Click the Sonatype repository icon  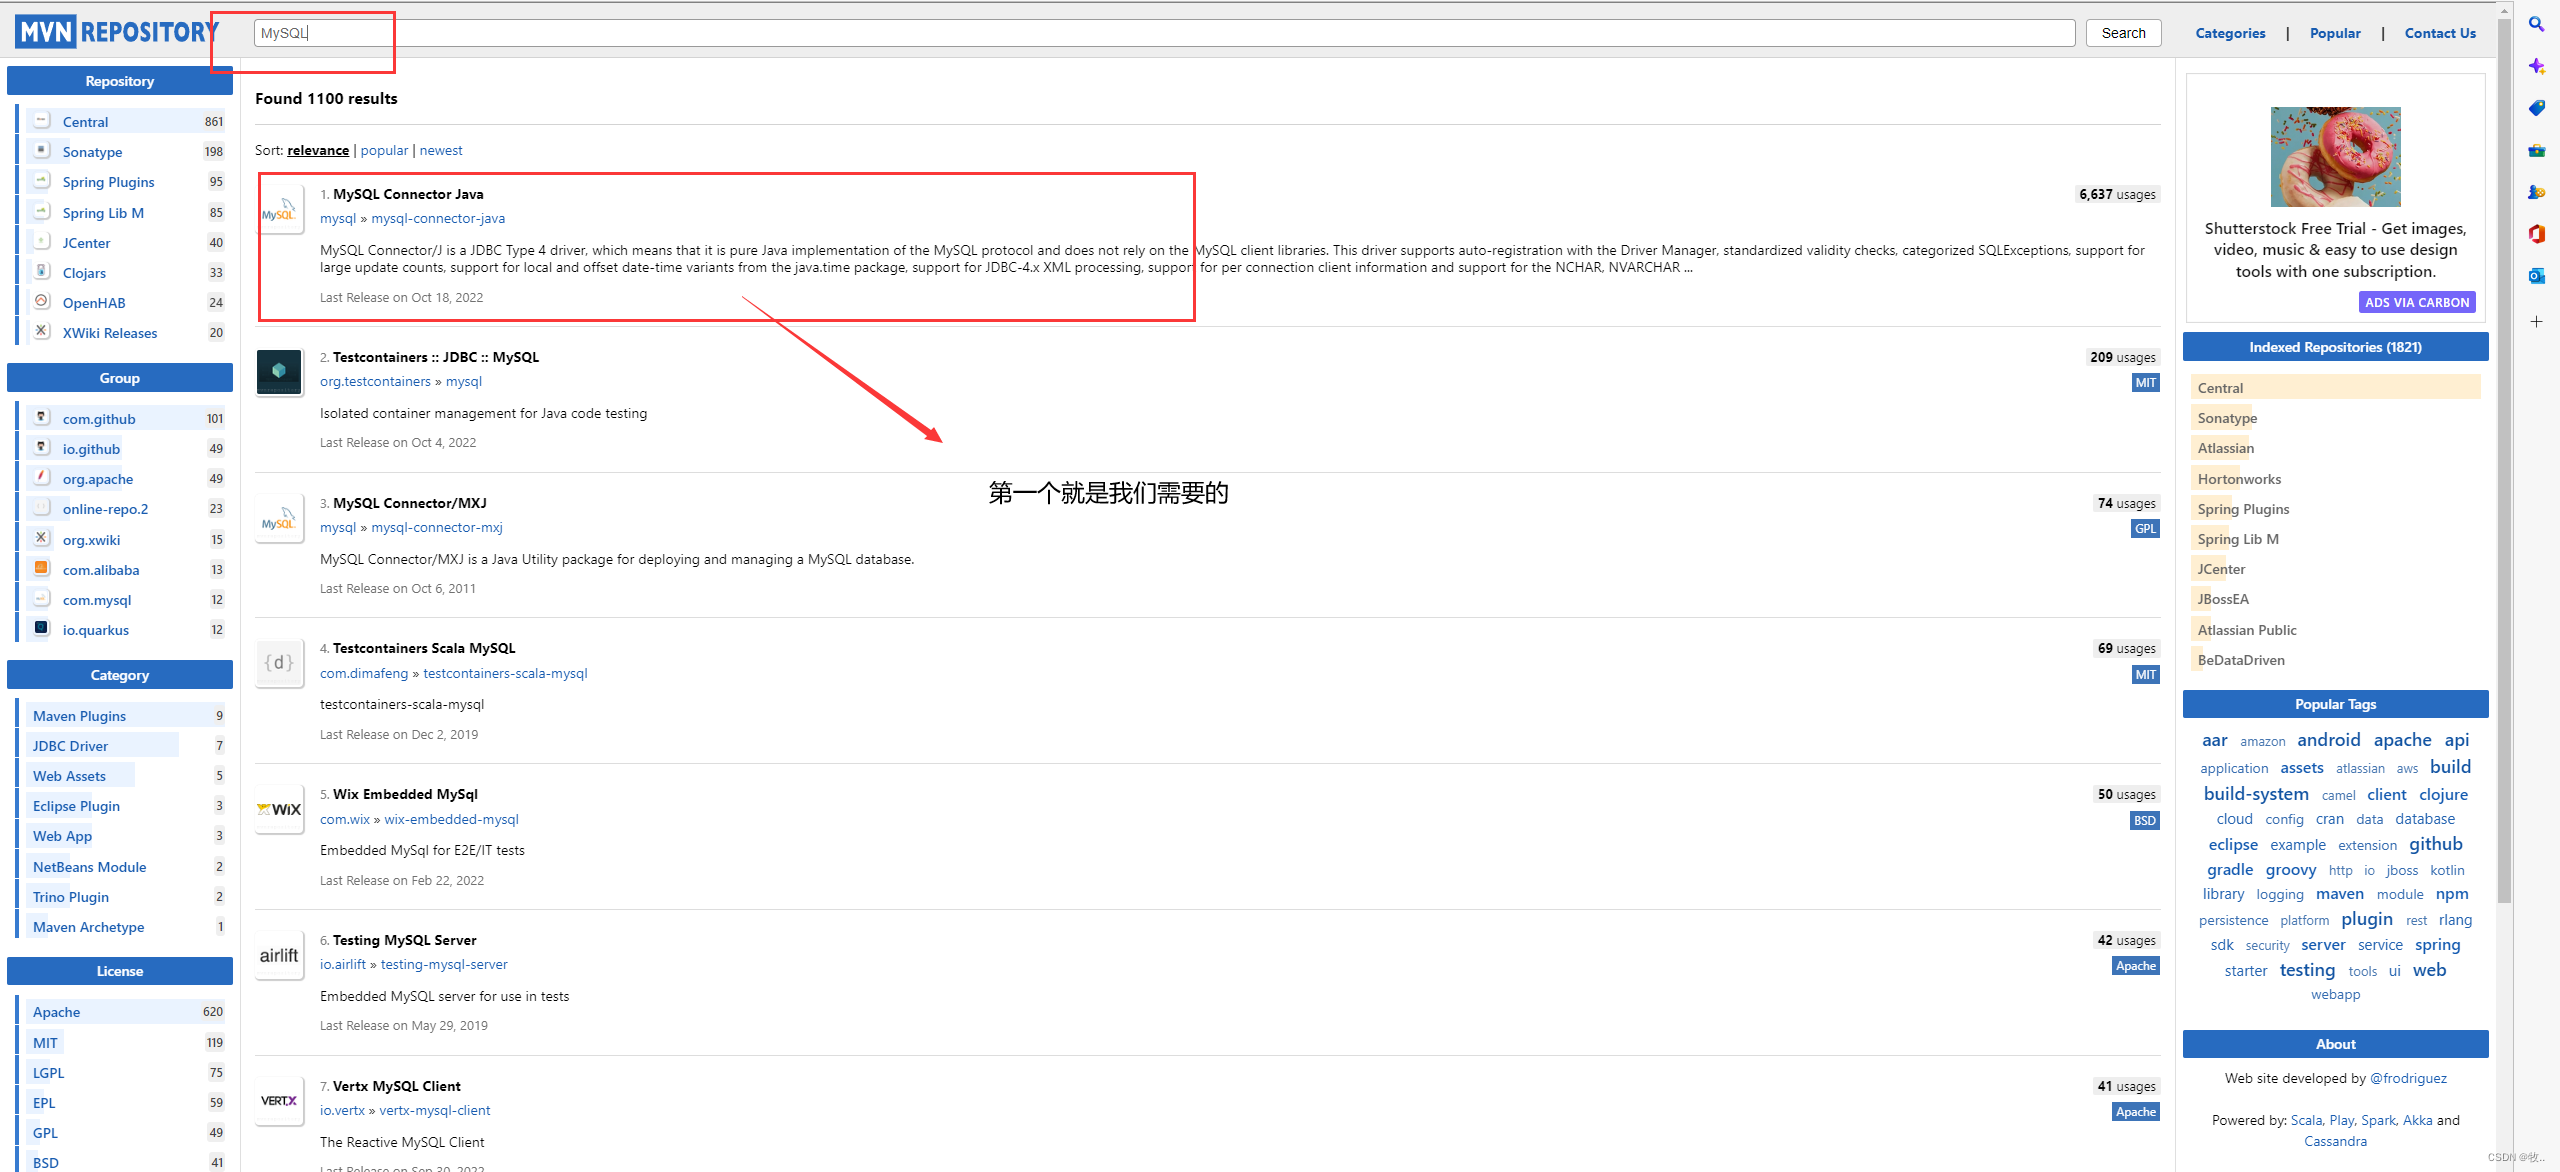click(41, 151)
